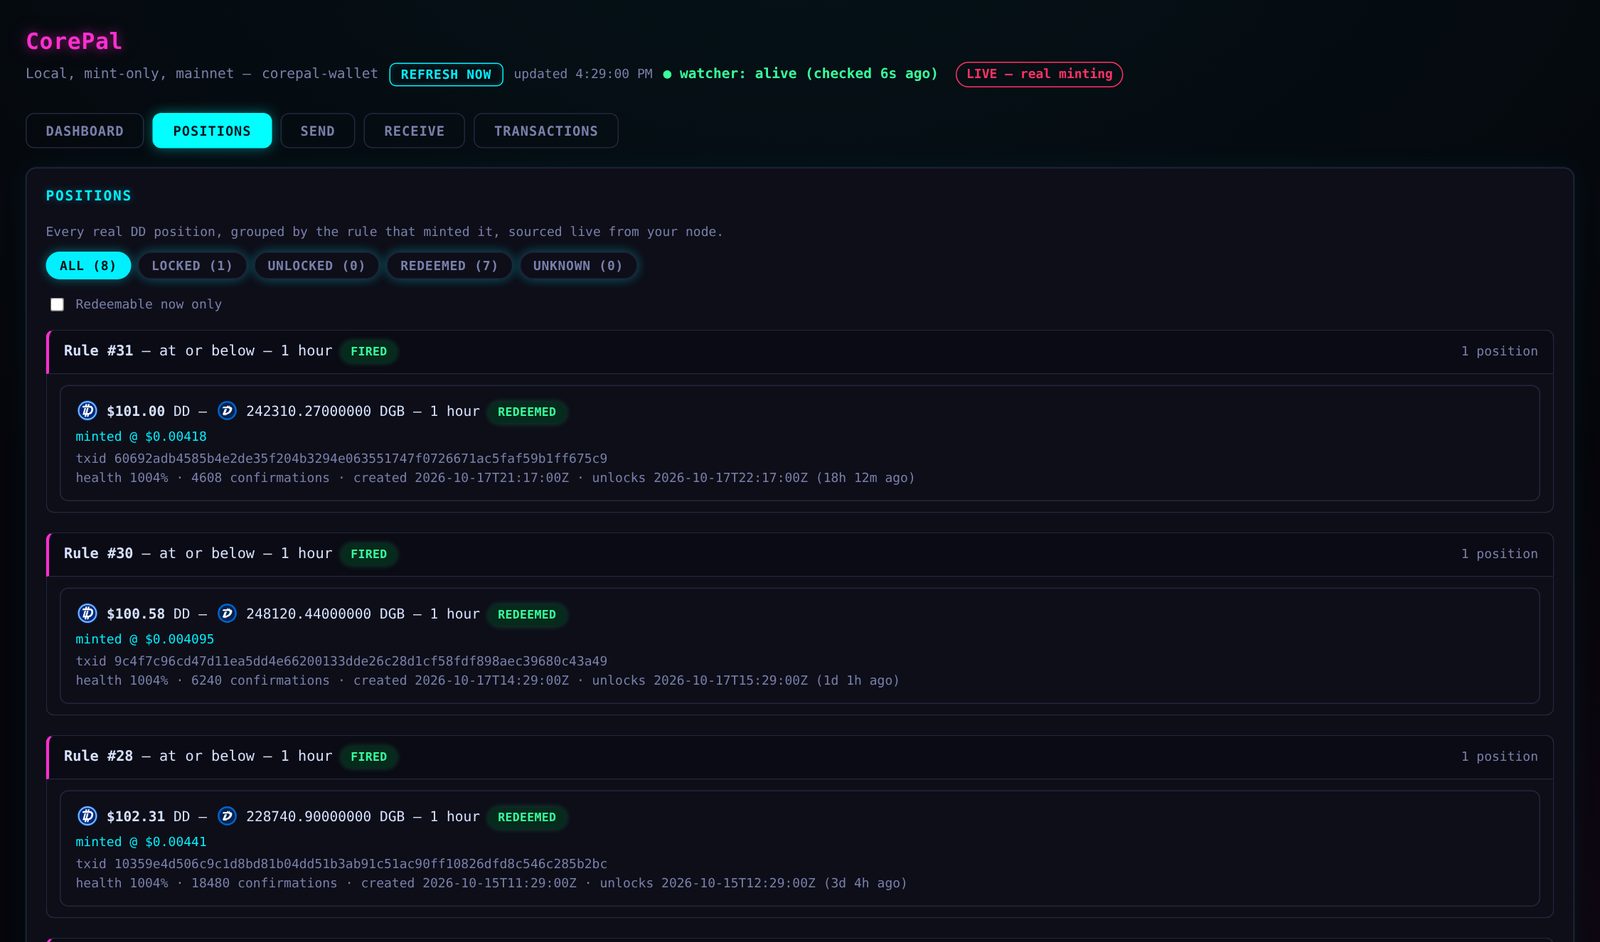This screenshot has width=1600, height=942.
Task: Click the REDEEMED badge on the $101.00 position
Action: pos(527,412)
